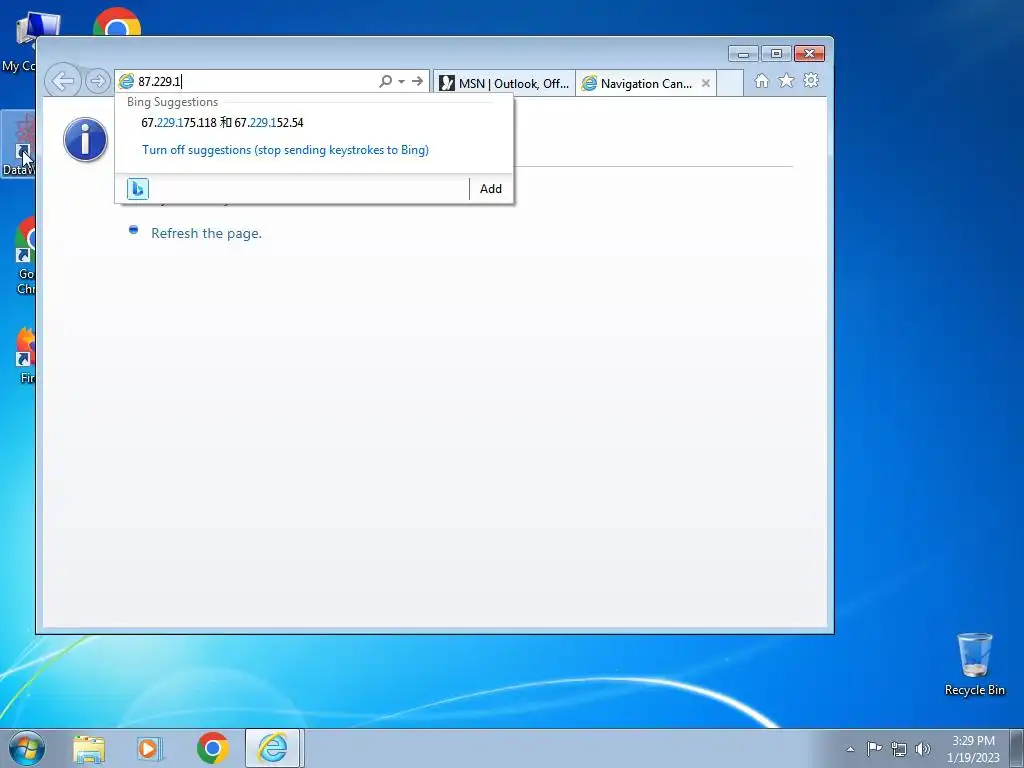Open the Home page icon
Viewport: 1024px width, 768px height.
pyautogui.click(x=761, y=80)
